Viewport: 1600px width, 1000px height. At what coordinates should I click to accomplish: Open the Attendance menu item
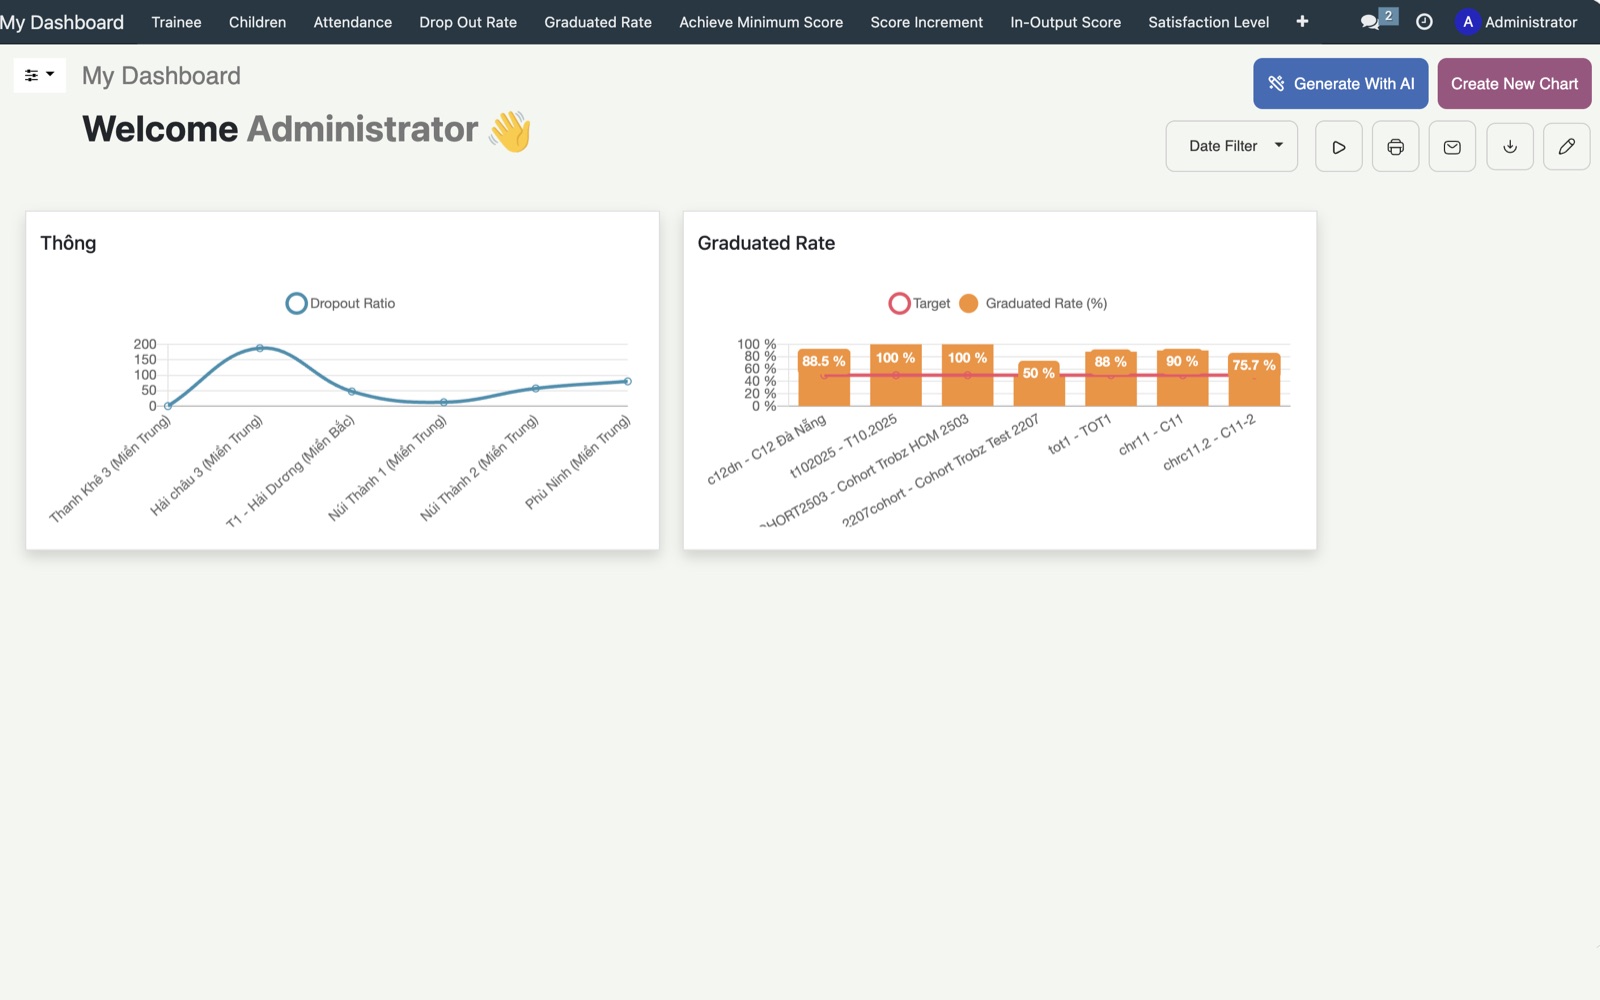(x=352, y=22)
